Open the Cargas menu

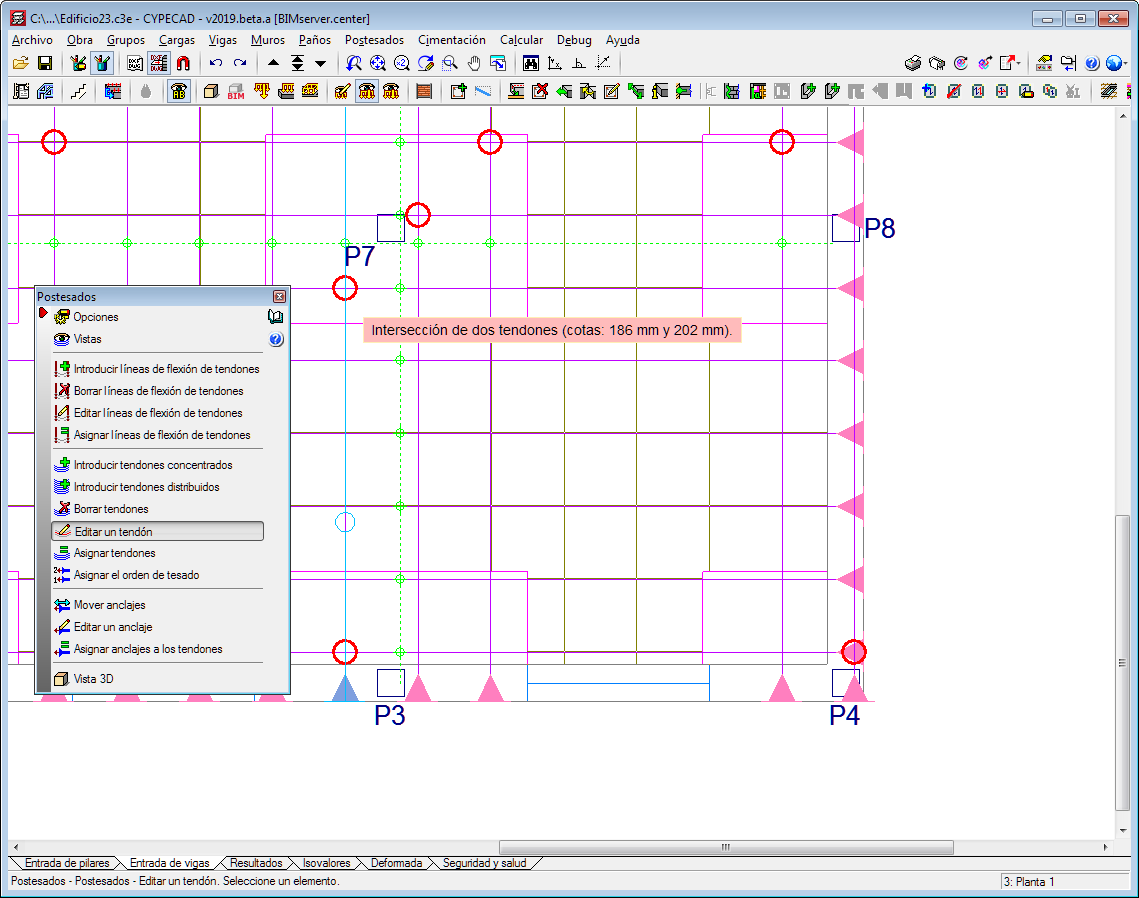coord(177,40)
